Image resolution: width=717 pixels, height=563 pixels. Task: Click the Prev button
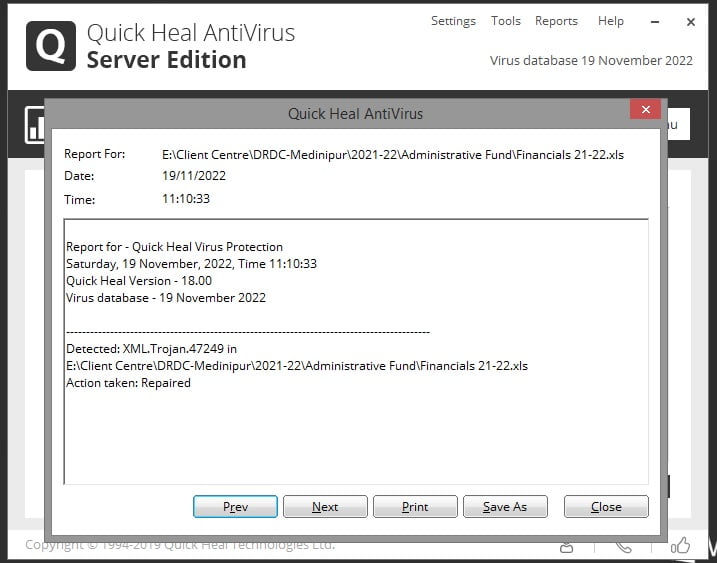(235, 506)
